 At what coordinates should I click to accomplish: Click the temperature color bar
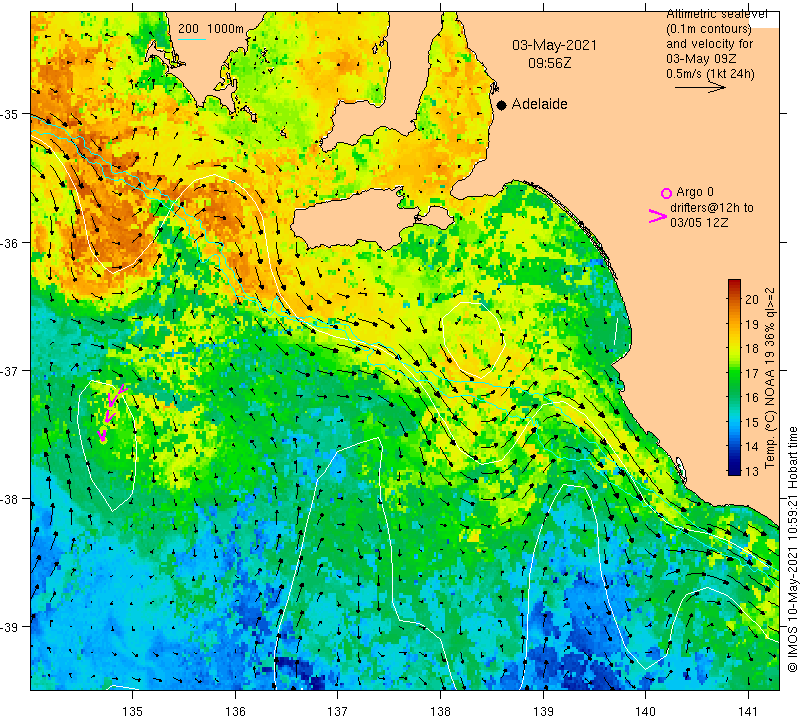(734, 377)
